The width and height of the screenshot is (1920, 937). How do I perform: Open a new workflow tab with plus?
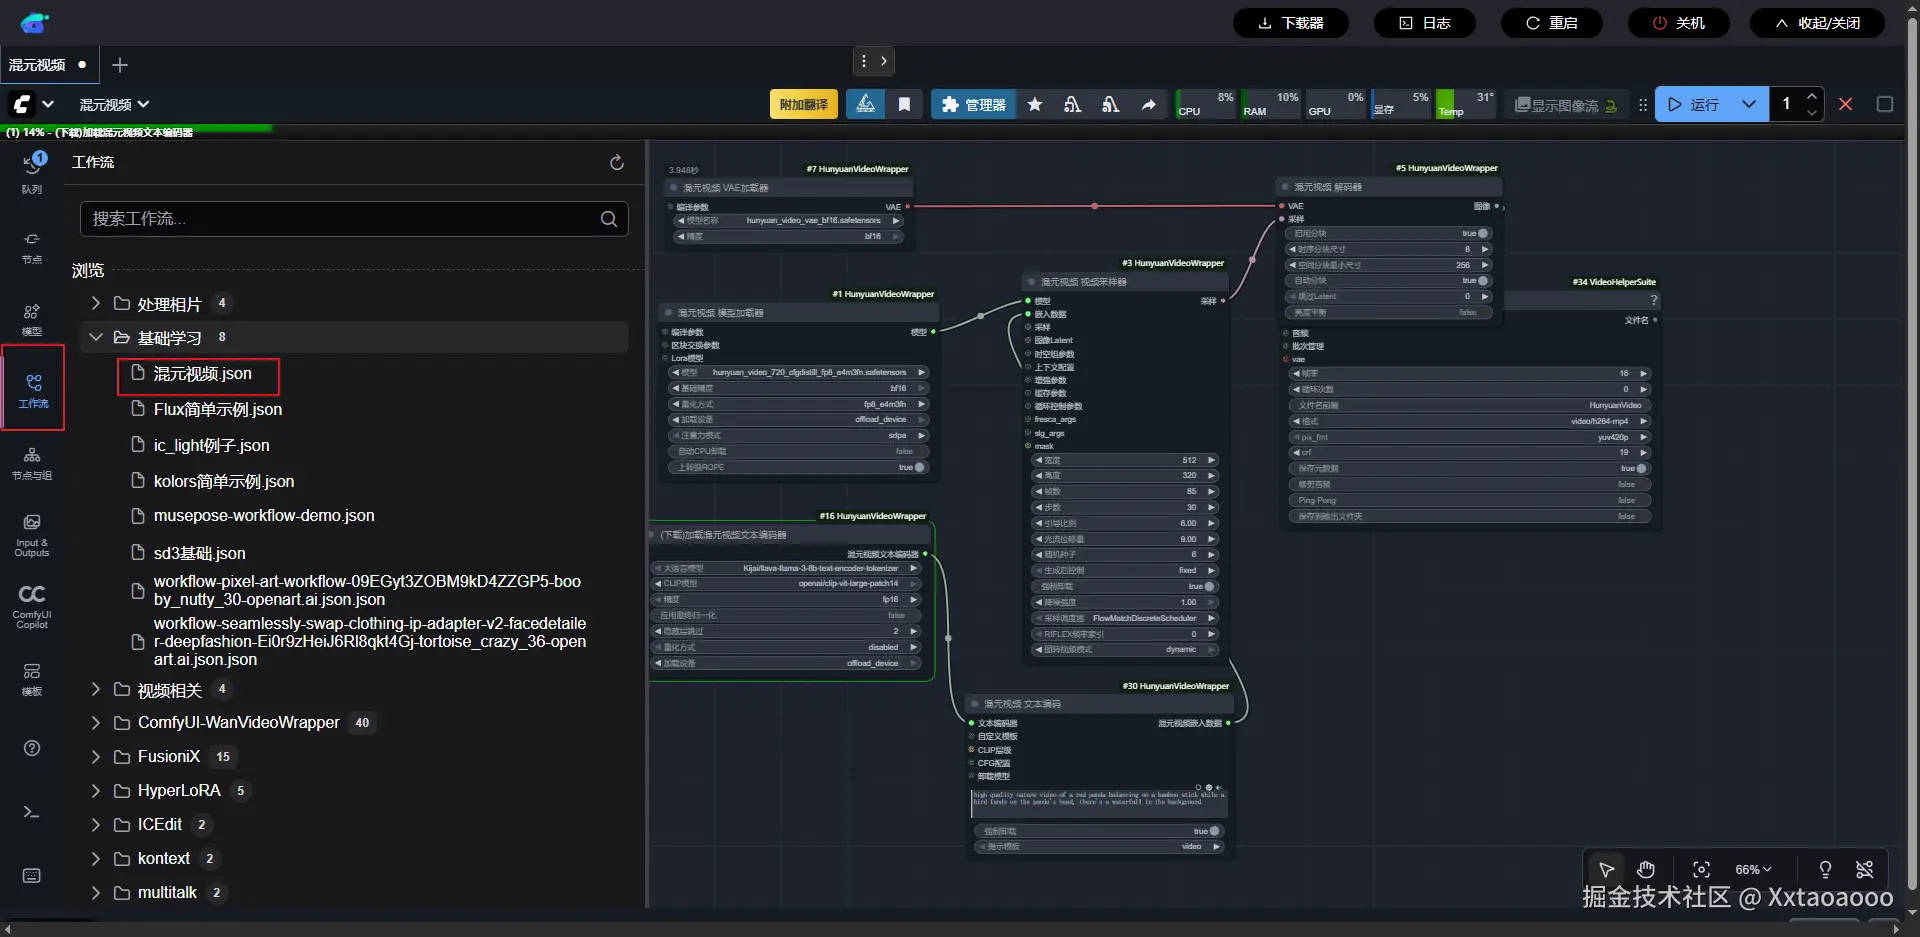click(x=120, y=65)
